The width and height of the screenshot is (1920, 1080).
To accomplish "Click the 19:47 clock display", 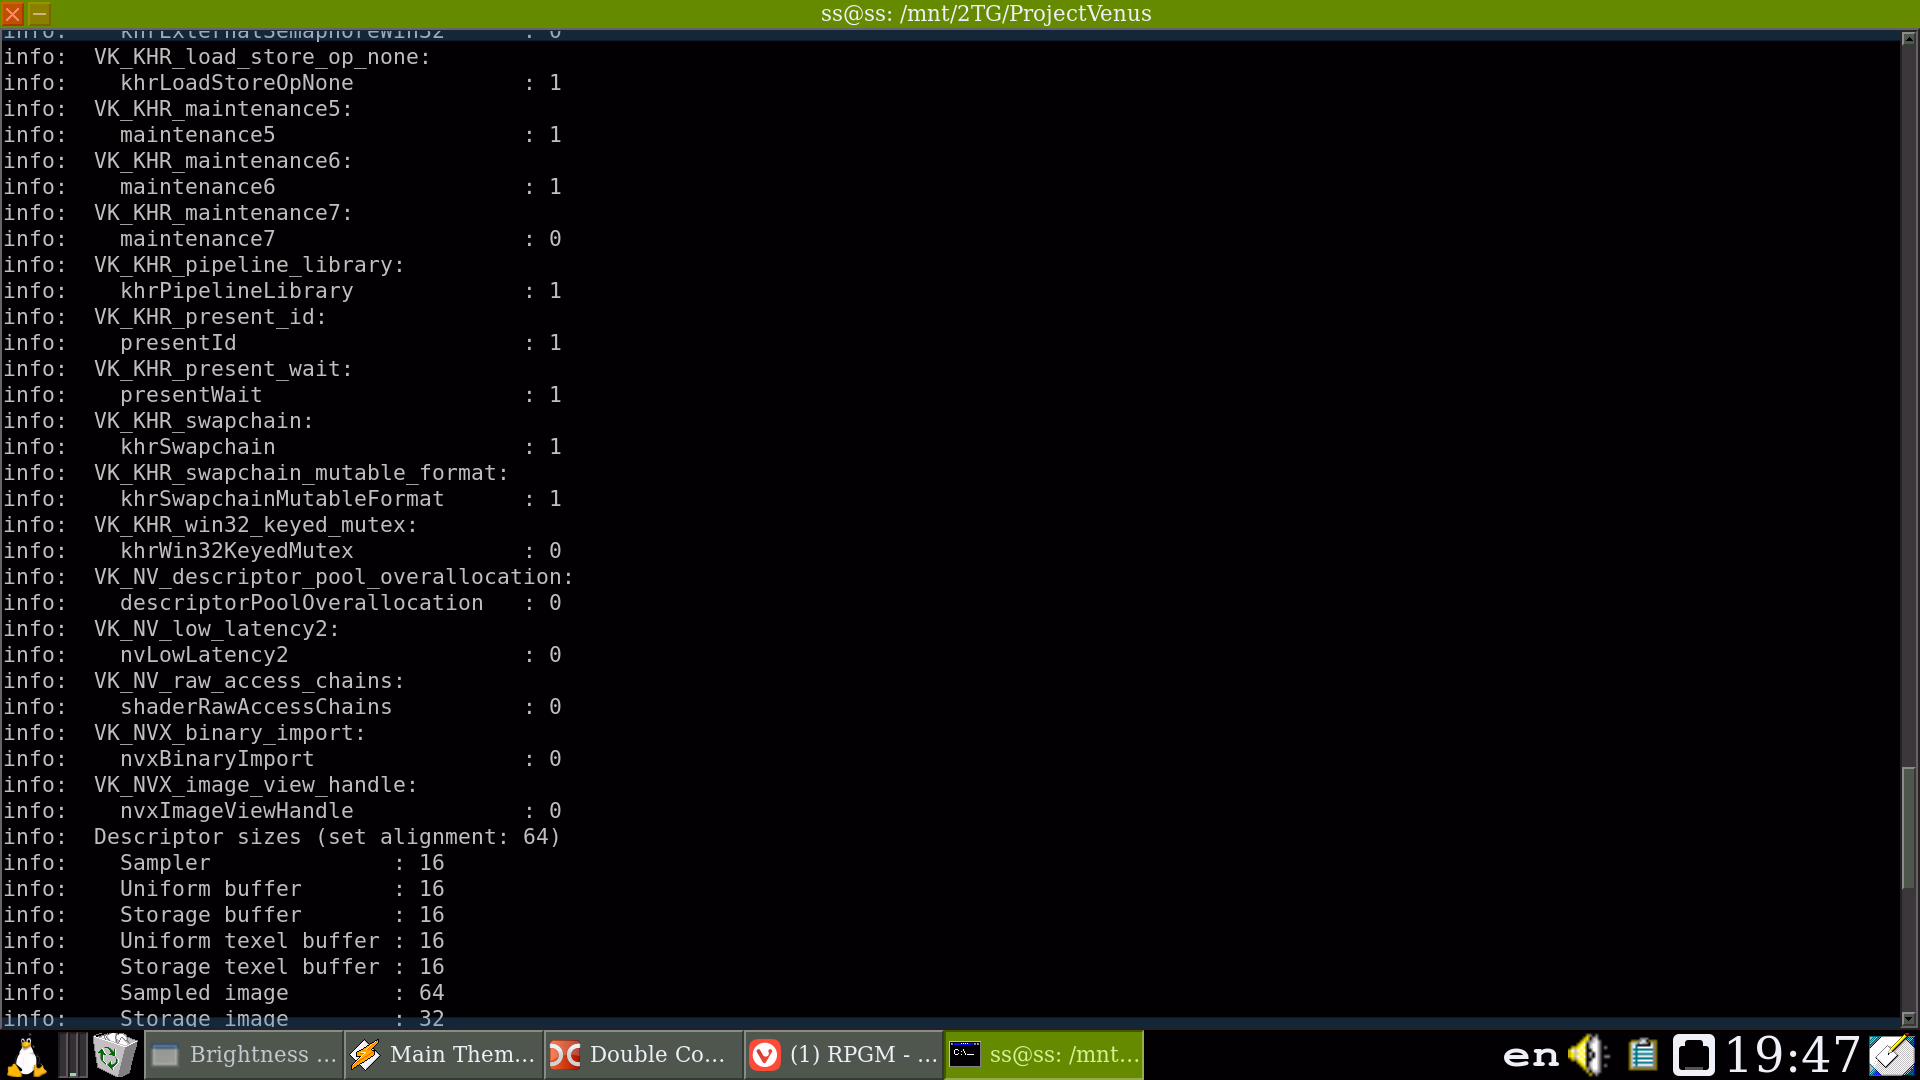I will tap(1792, 1055).
